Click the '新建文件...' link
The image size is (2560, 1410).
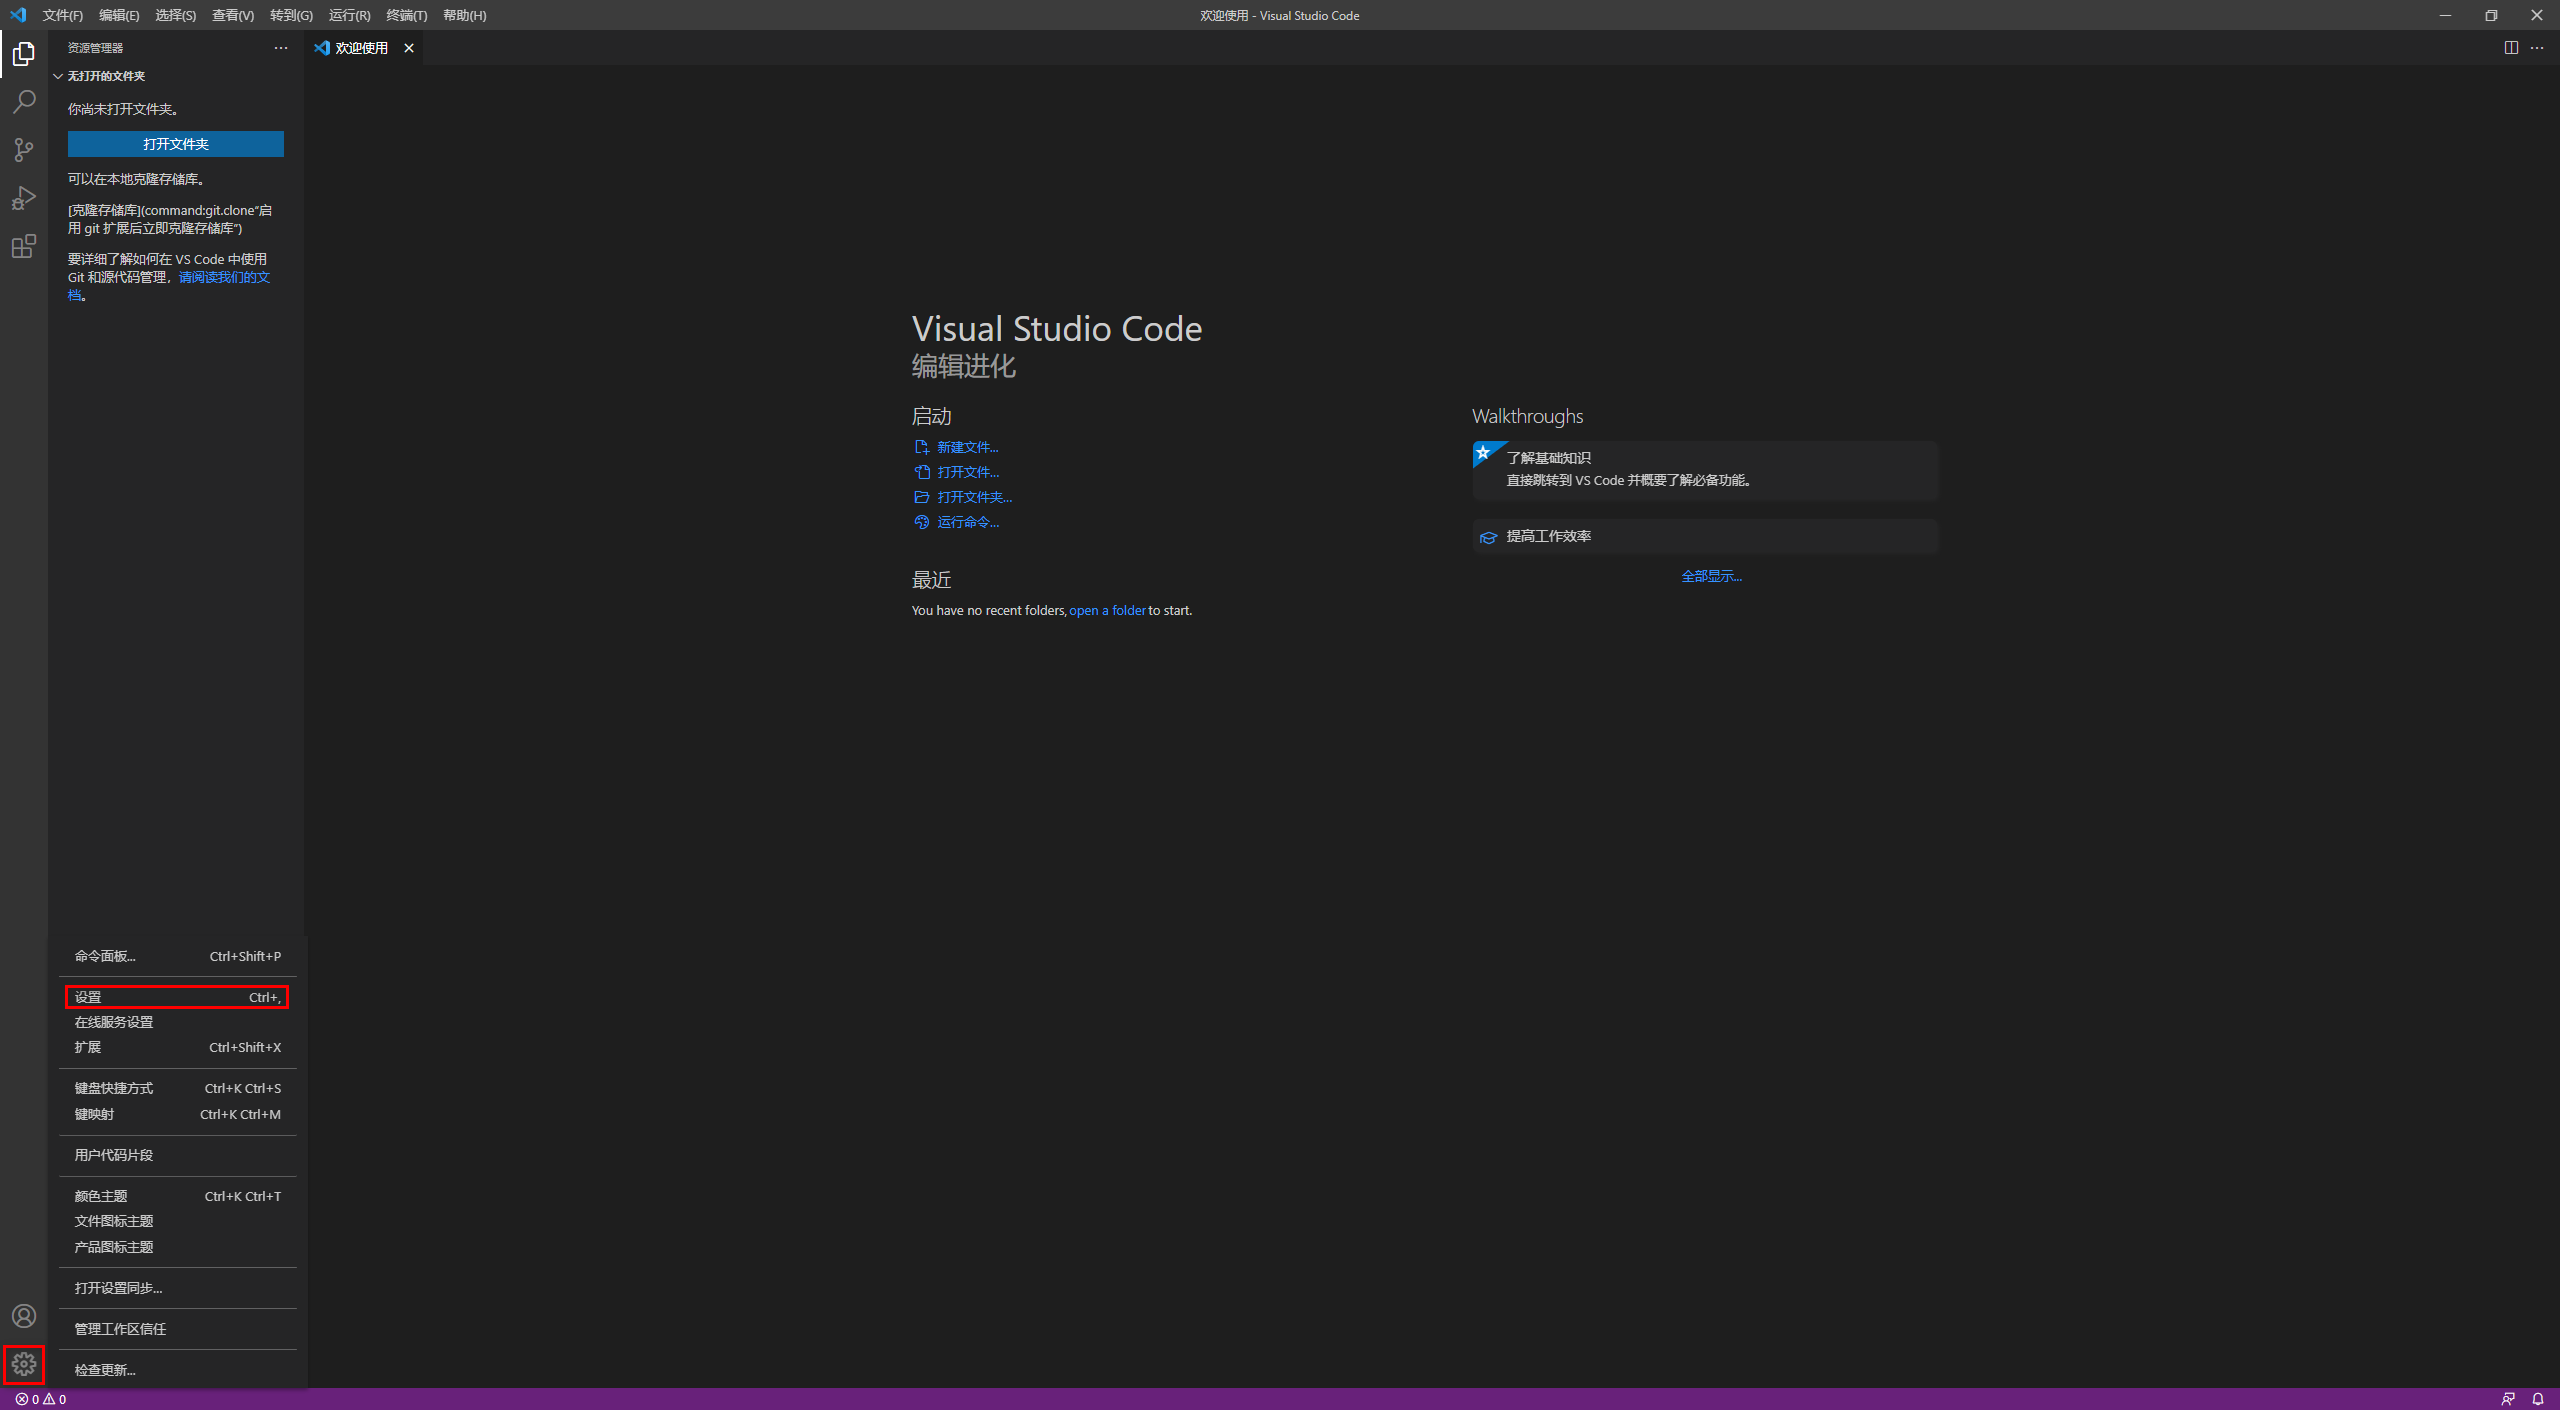[966, 447]
